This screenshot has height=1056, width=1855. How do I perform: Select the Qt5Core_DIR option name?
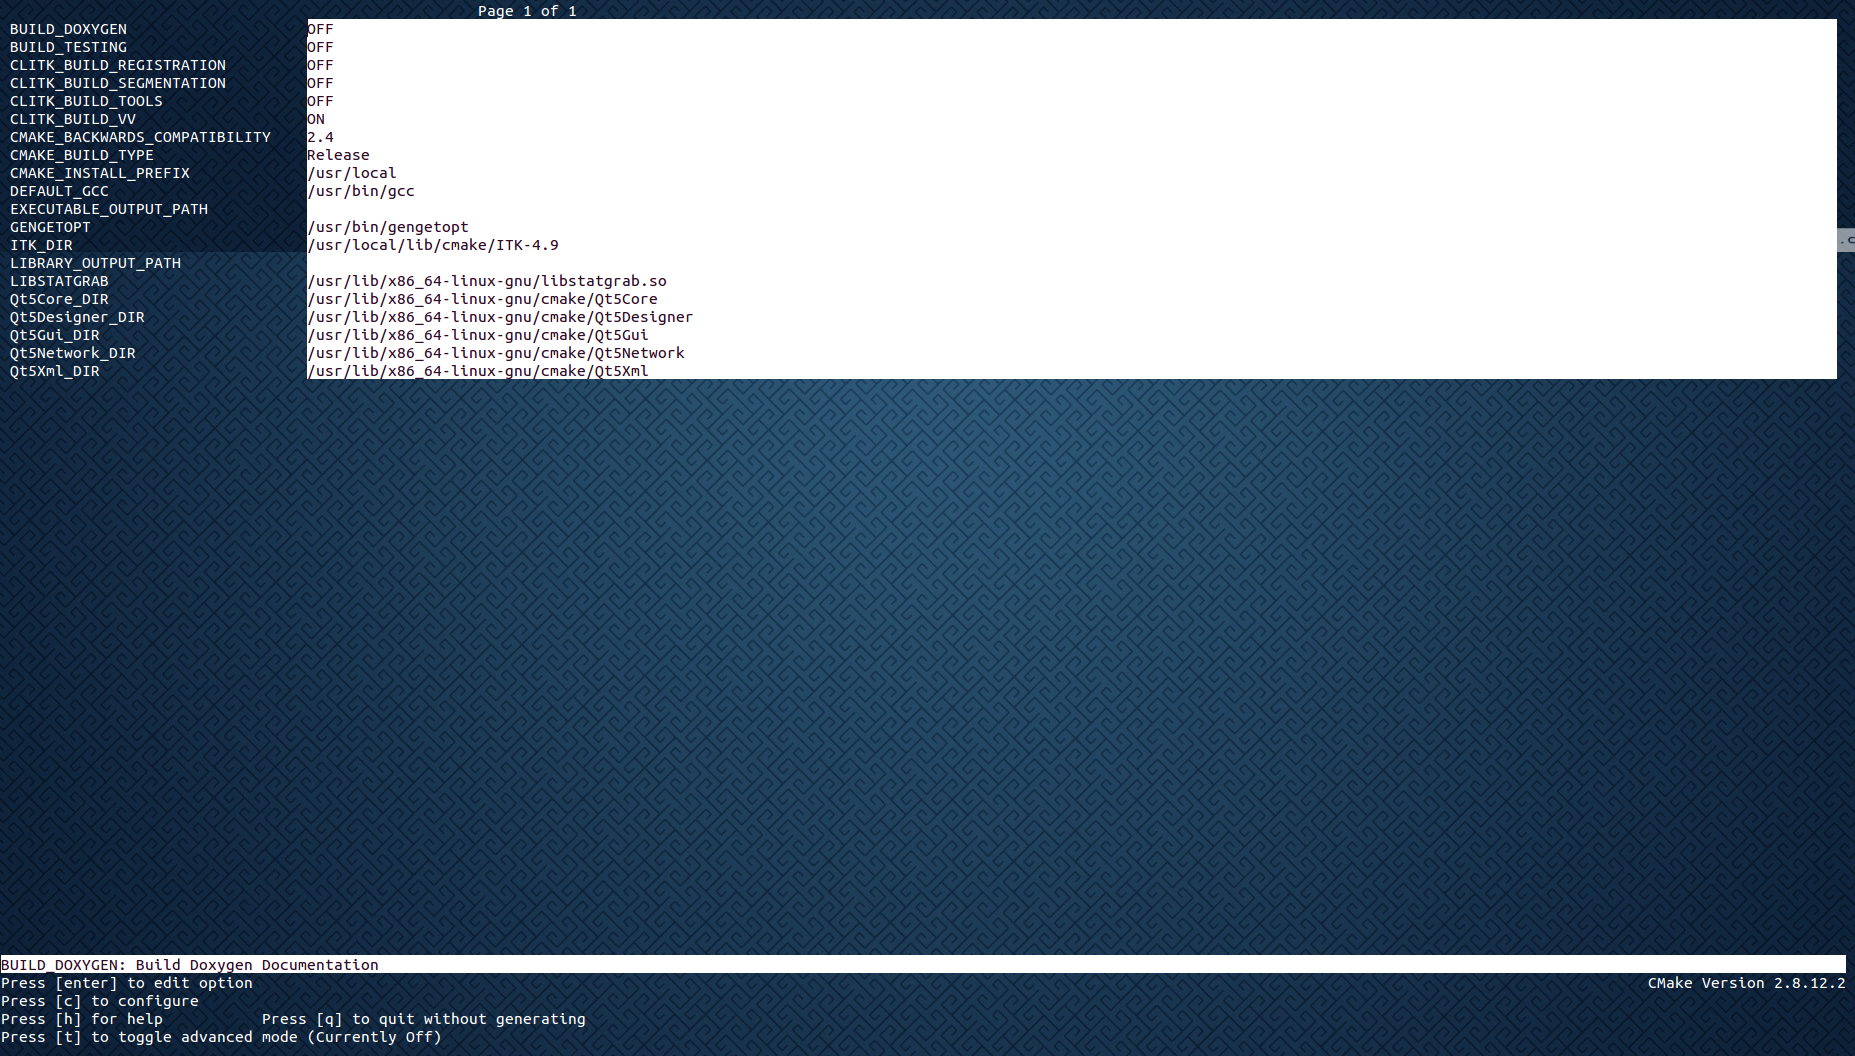pyautogui.click(x=59, y=299)
